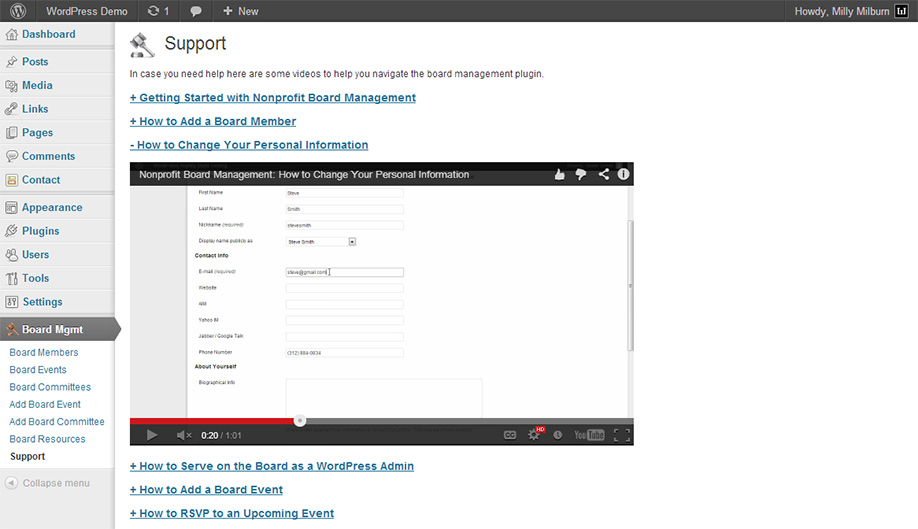
Task: Open the New content menu in admin bar
Action: [240, 11]
